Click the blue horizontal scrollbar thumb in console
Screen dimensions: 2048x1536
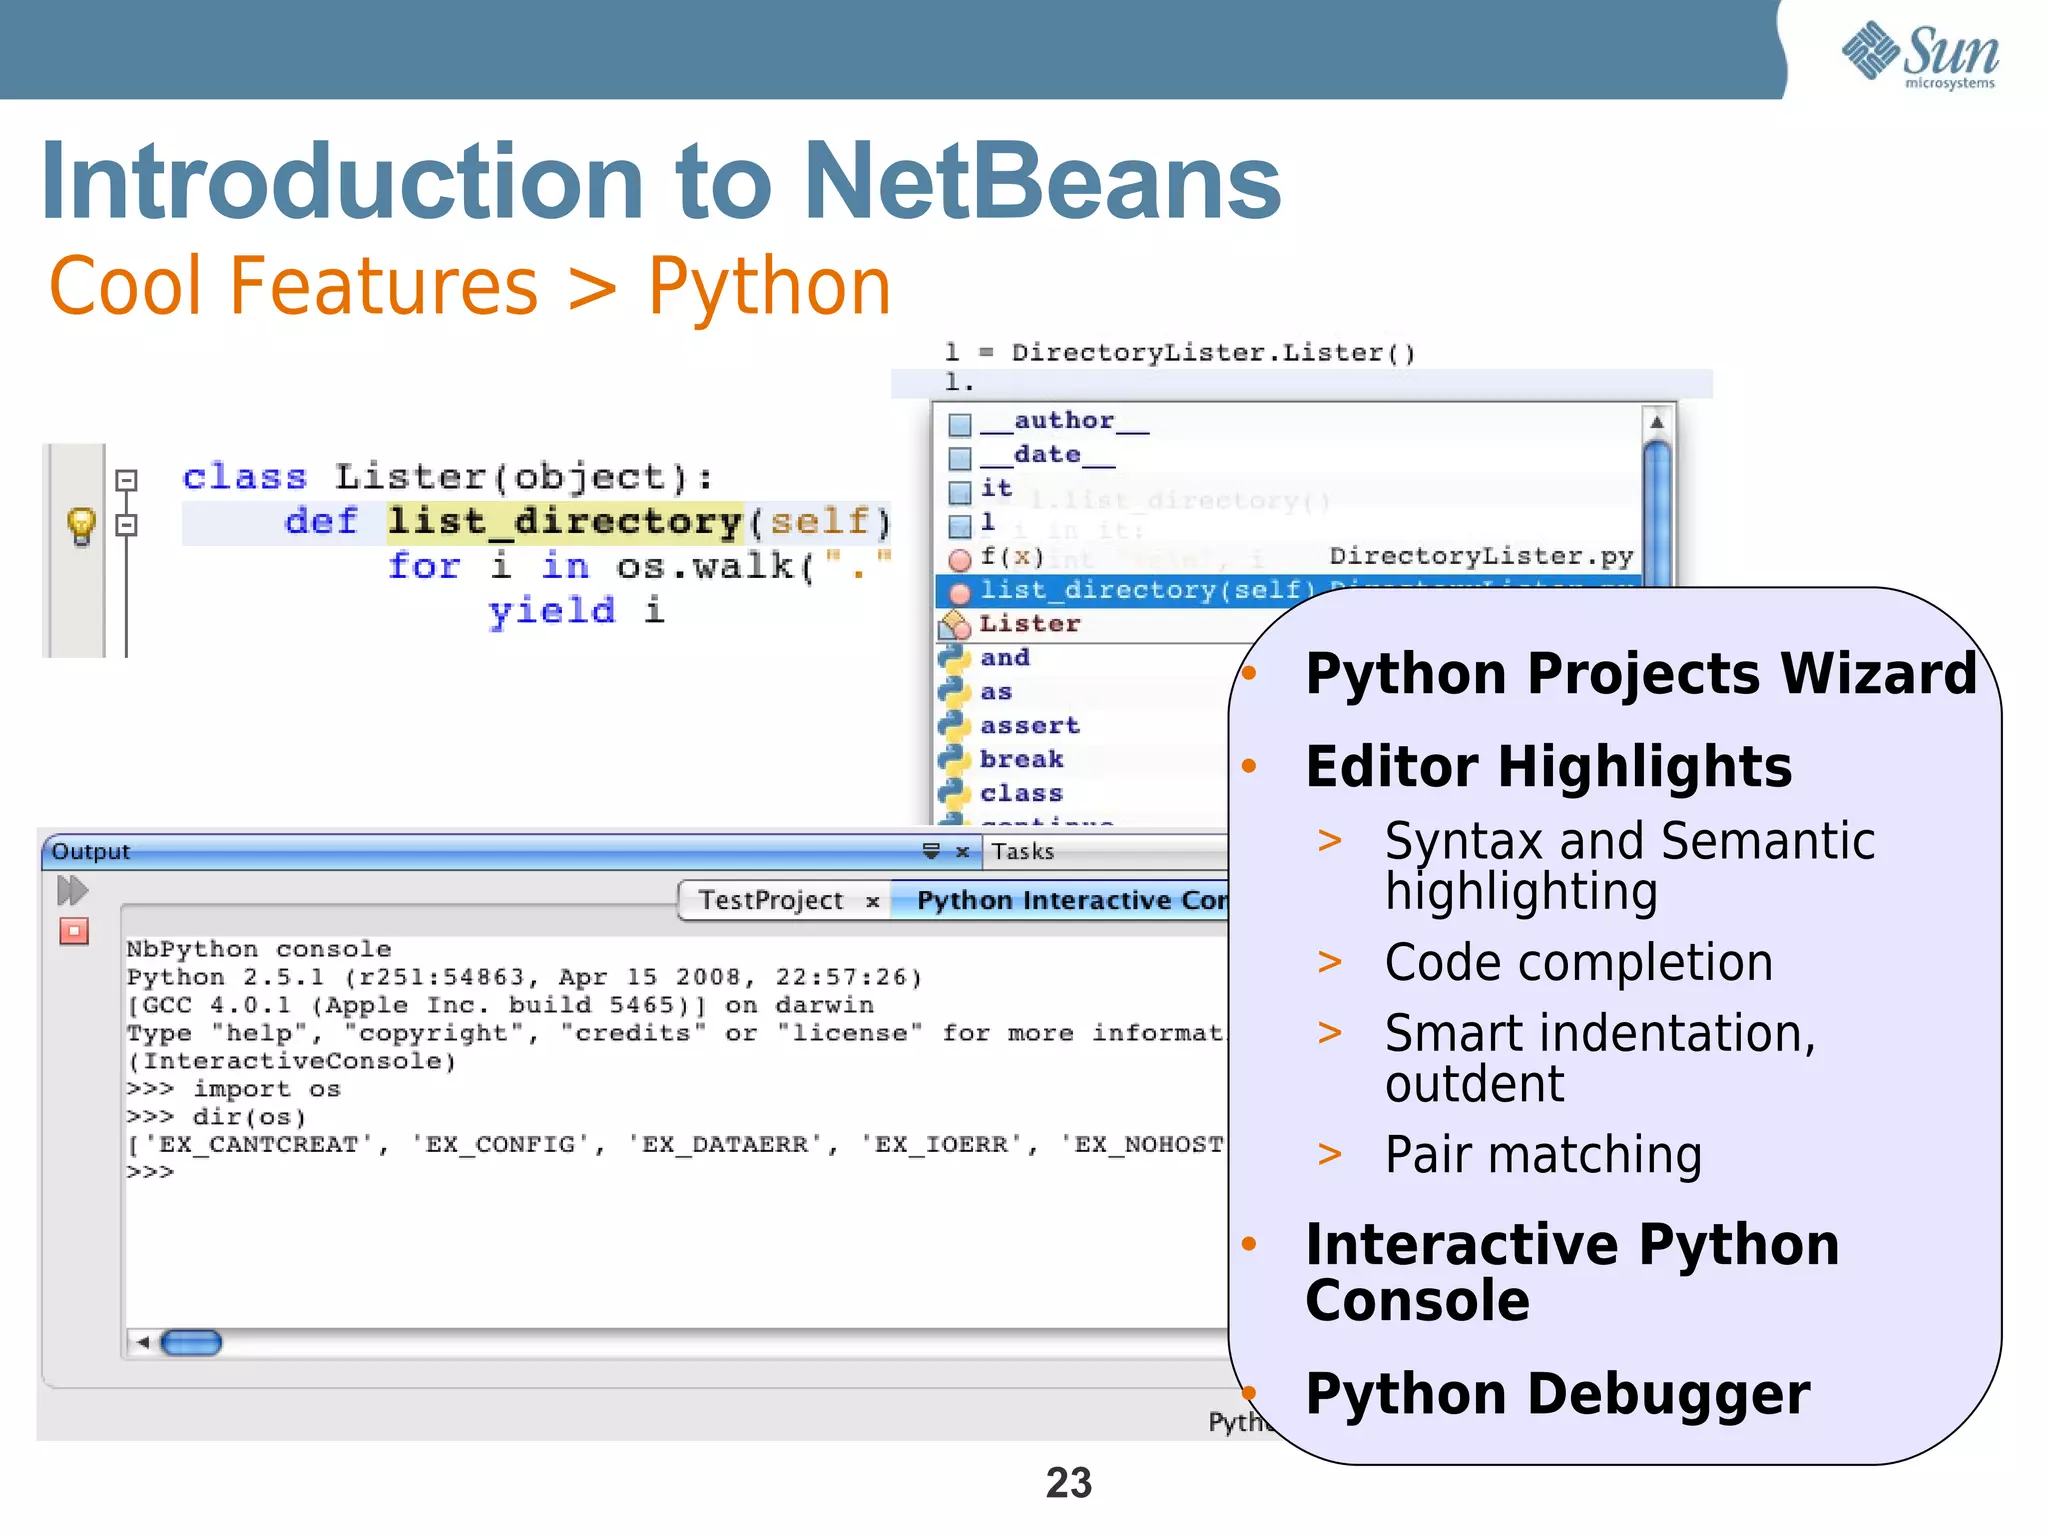tap(190, 1342)
